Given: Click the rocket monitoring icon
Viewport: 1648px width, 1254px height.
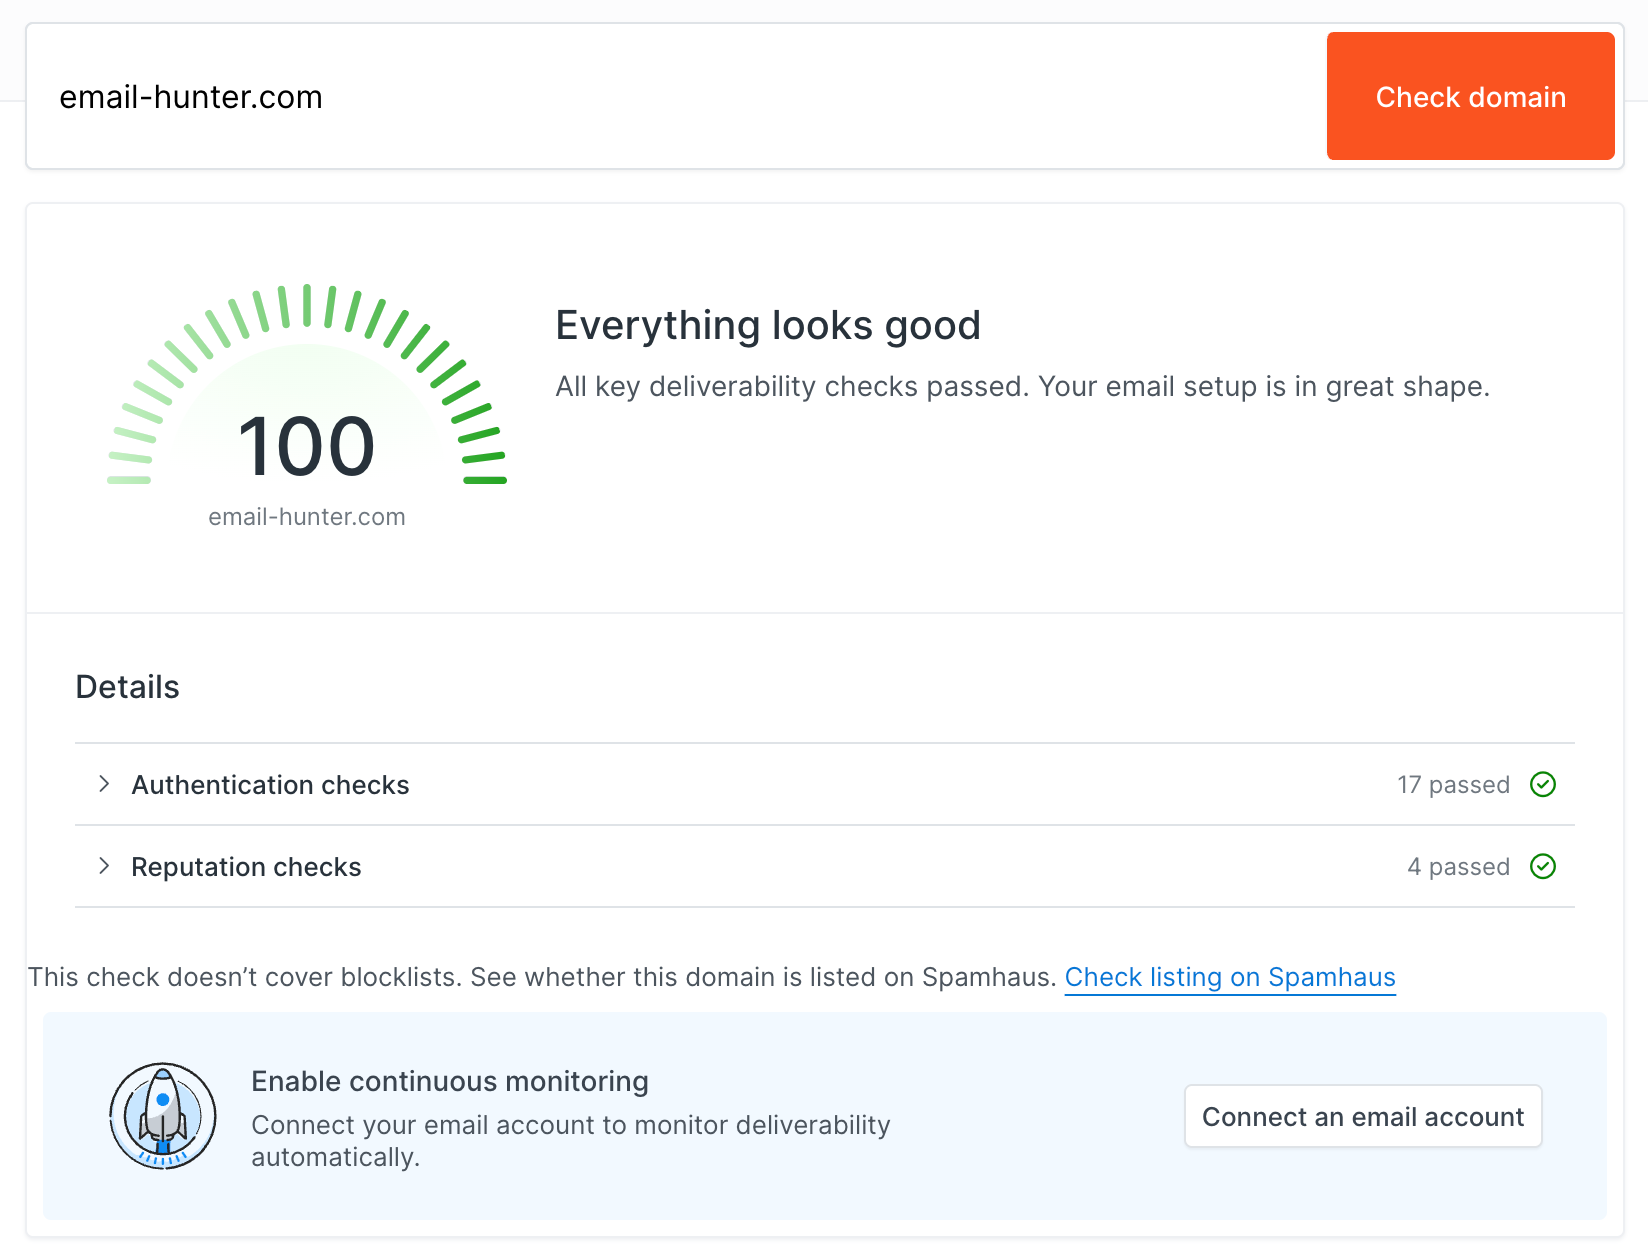Looking at the screenshot, I should coord(163,1116).
